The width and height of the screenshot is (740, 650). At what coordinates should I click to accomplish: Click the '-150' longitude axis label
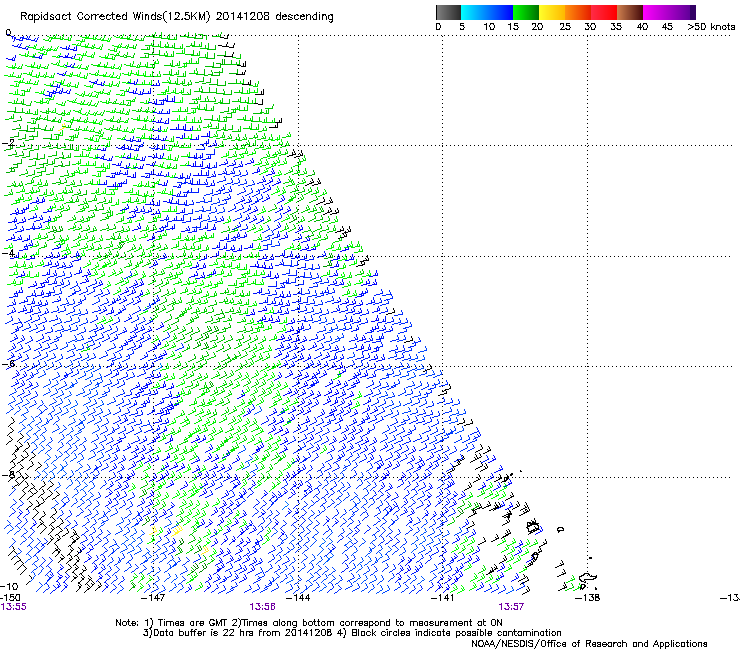10,598
